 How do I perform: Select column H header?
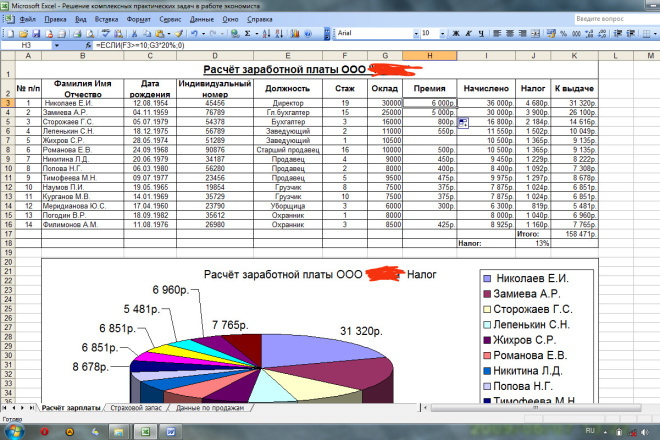point(429,56)
